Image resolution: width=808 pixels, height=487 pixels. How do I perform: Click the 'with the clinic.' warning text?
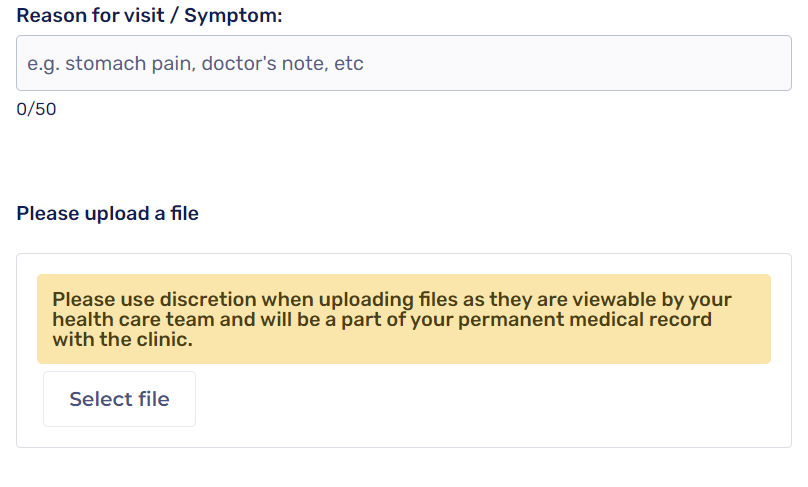click(x=122, y=340)
